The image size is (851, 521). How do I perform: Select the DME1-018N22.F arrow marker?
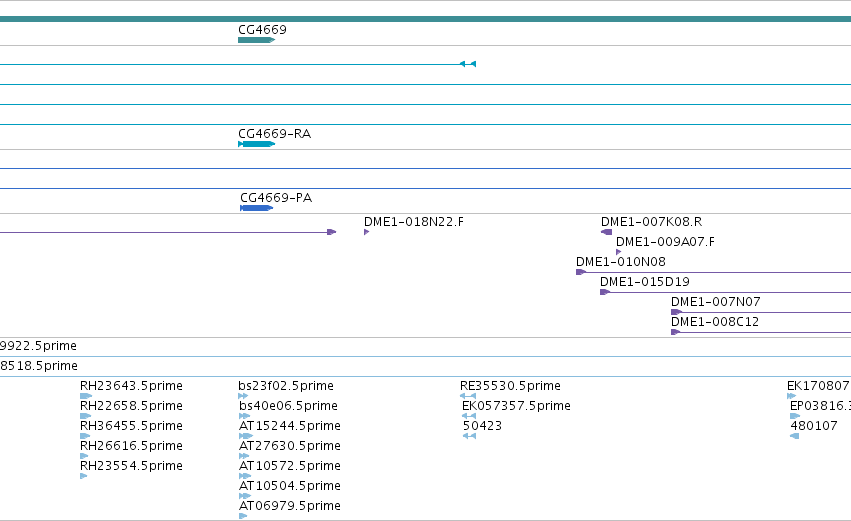click(x=367, y=232)
